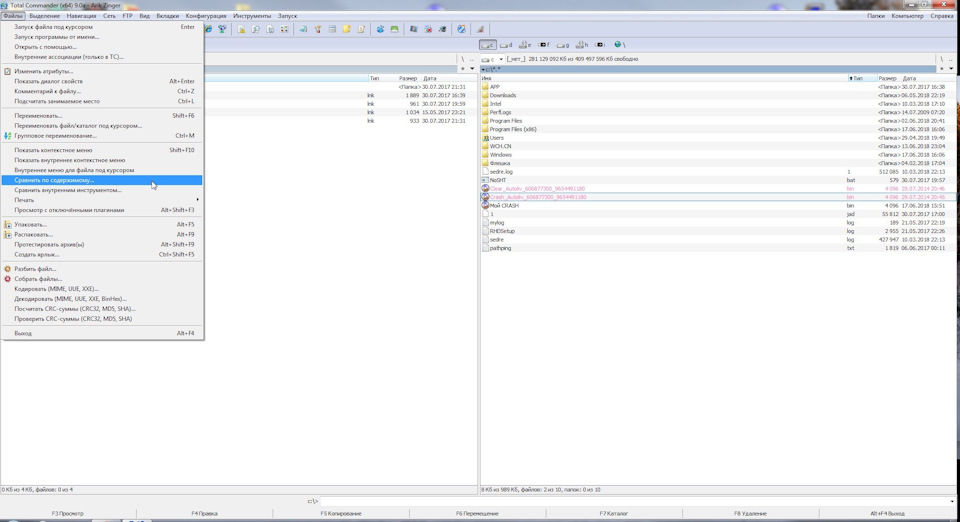Select the WCH.CN folder row
The image size is (960, 522).
coord(717,146)
